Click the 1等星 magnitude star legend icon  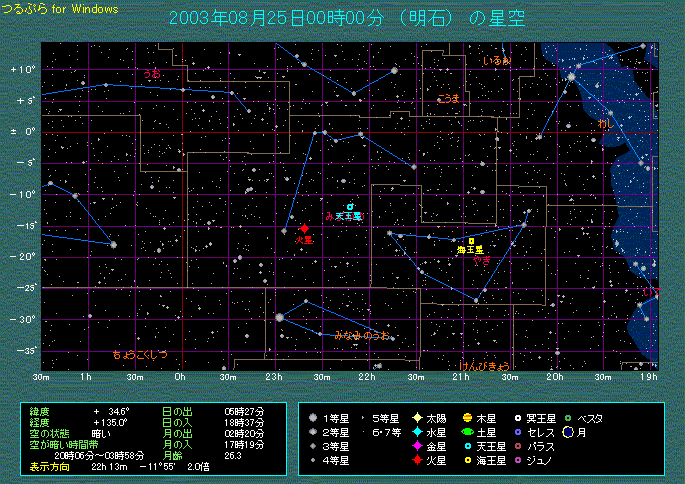click(313, 417)
